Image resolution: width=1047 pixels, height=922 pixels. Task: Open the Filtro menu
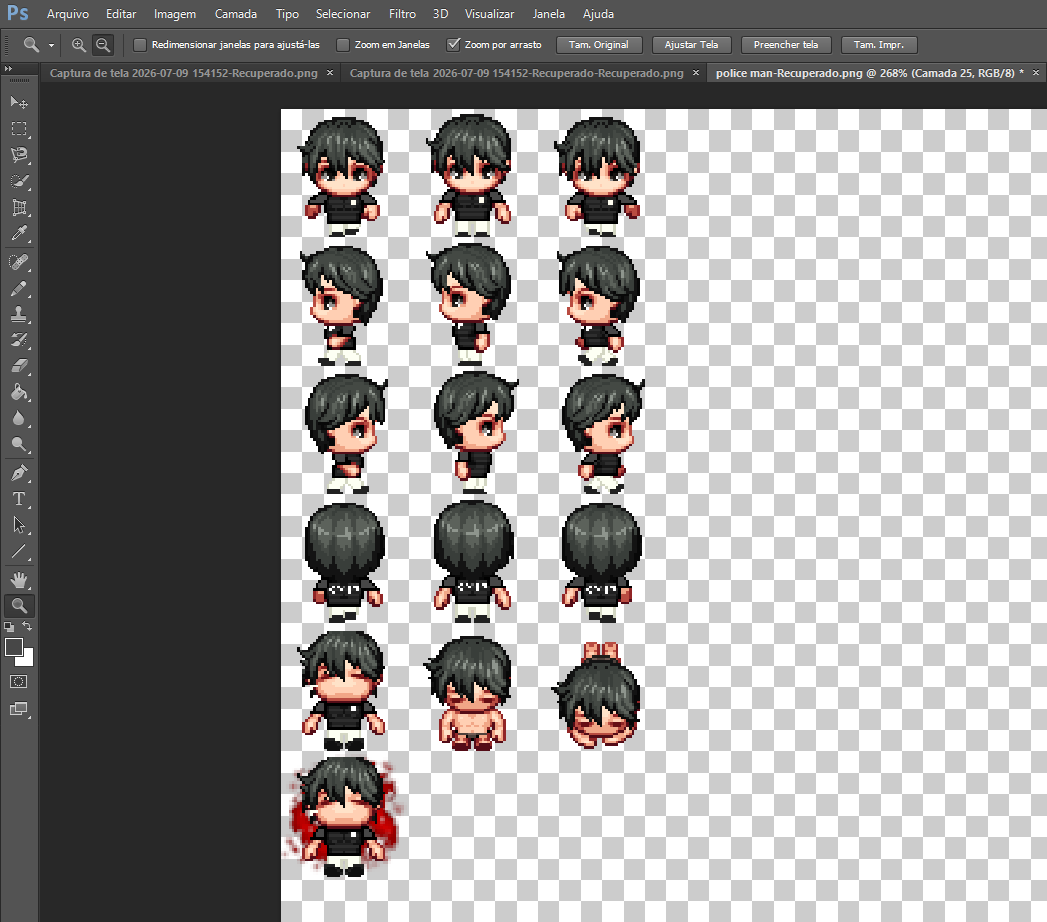pos(402,14)
